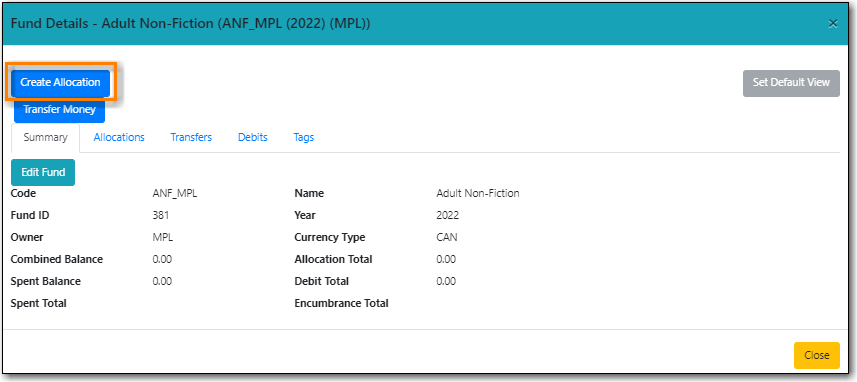
Task: Click the Create Allocation button
Action: [x=60, y=83]
